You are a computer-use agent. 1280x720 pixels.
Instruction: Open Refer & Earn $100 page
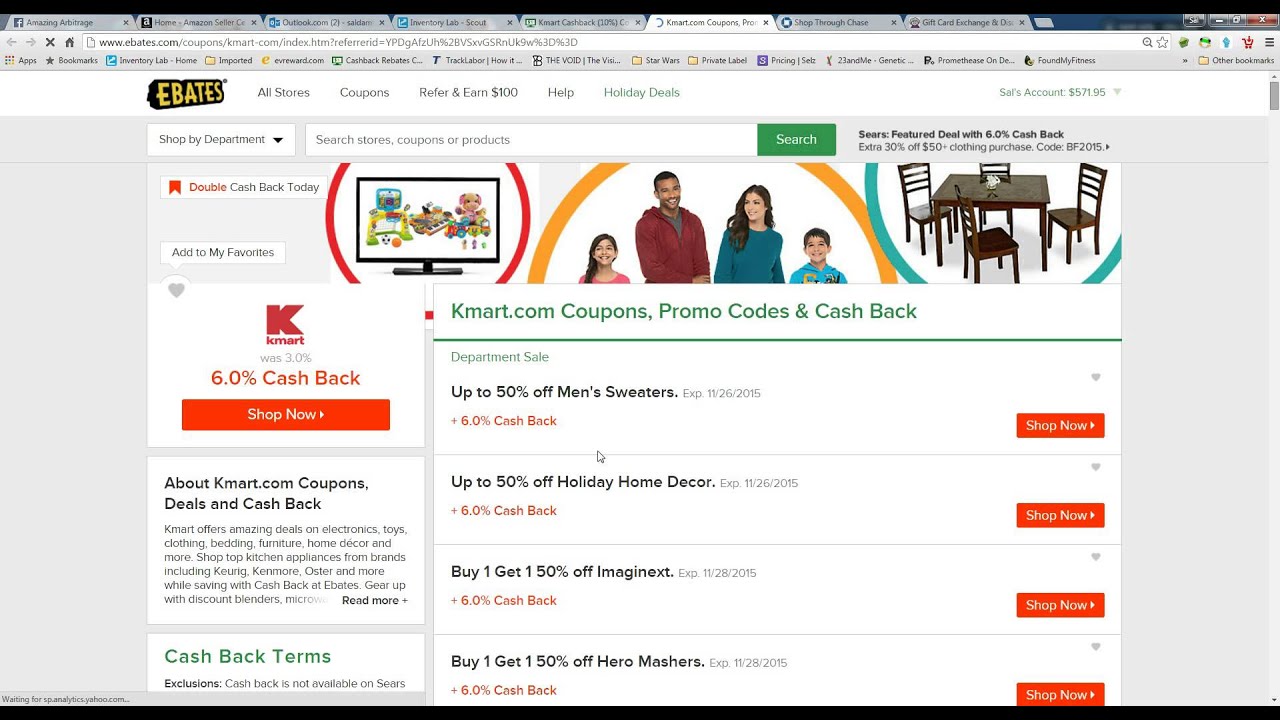[468, 92]
